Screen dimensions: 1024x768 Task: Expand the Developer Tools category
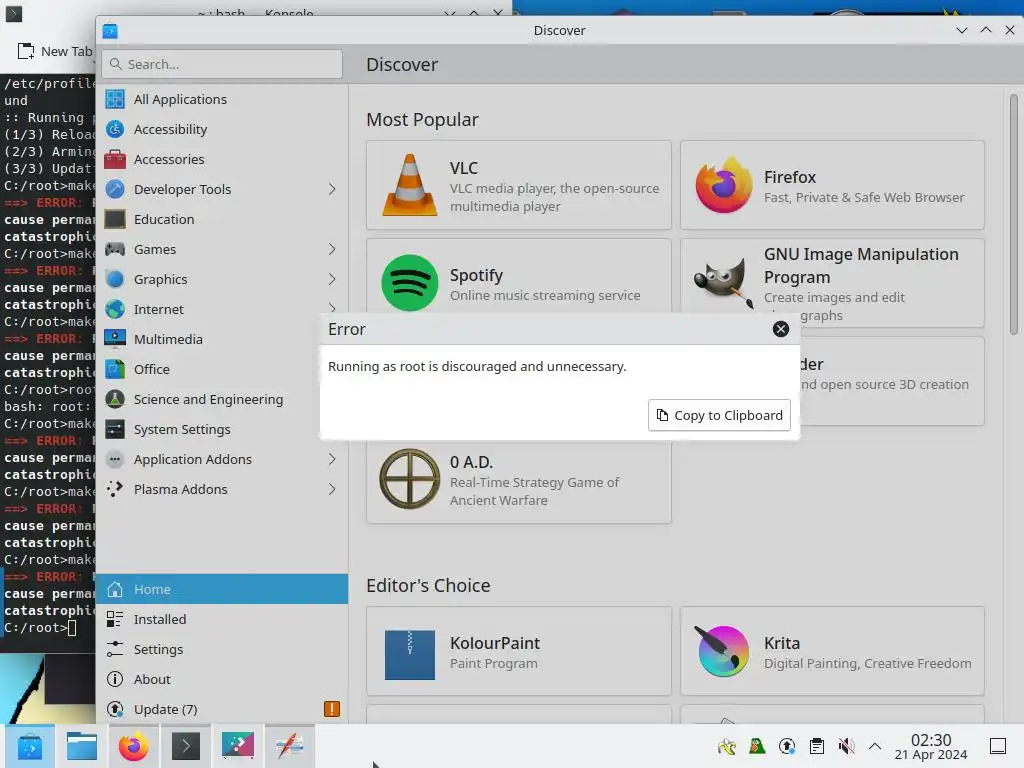pyautogui.click(x=332, y=189)
